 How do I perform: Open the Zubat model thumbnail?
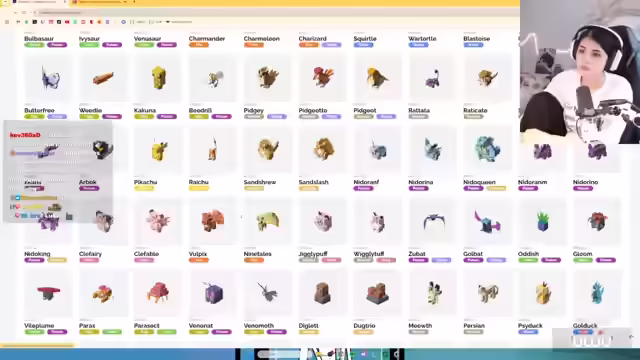tap(432, 221)
